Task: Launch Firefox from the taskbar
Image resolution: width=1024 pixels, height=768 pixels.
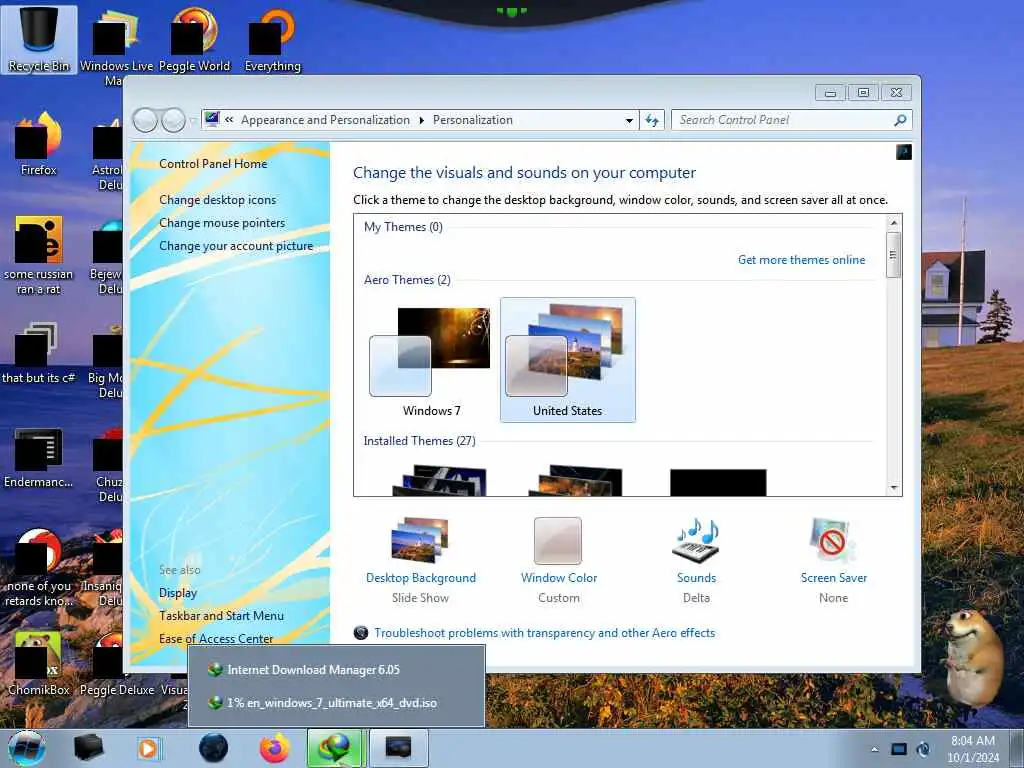Action: tap(275, 748)
